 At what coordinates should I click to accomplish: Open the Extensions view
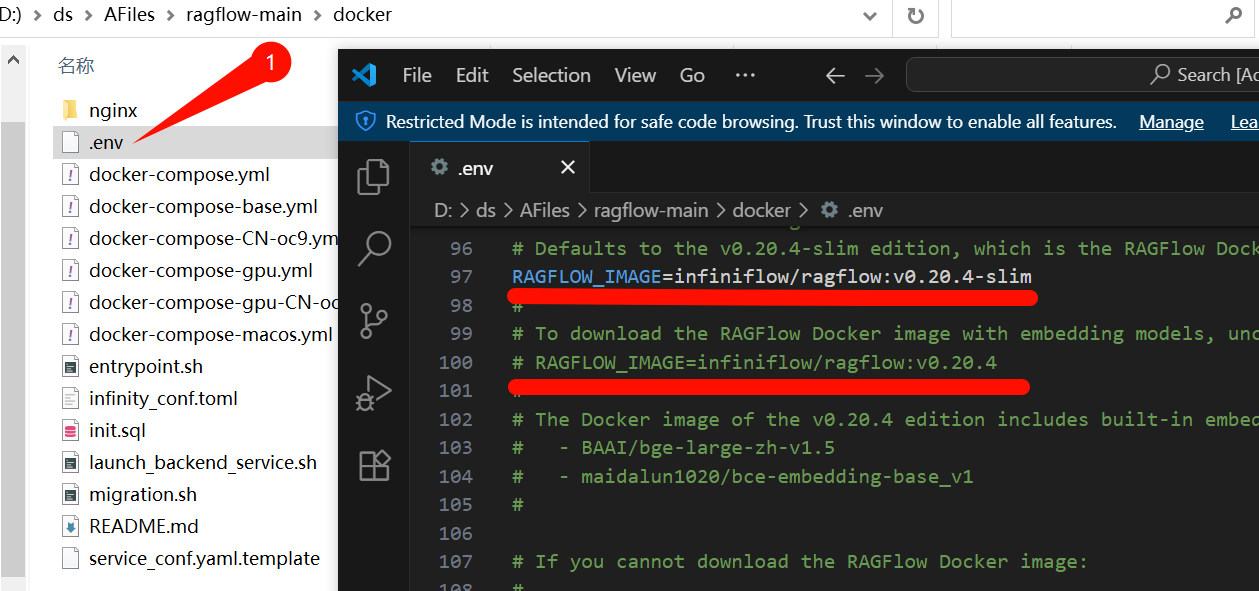click(374, 465)
